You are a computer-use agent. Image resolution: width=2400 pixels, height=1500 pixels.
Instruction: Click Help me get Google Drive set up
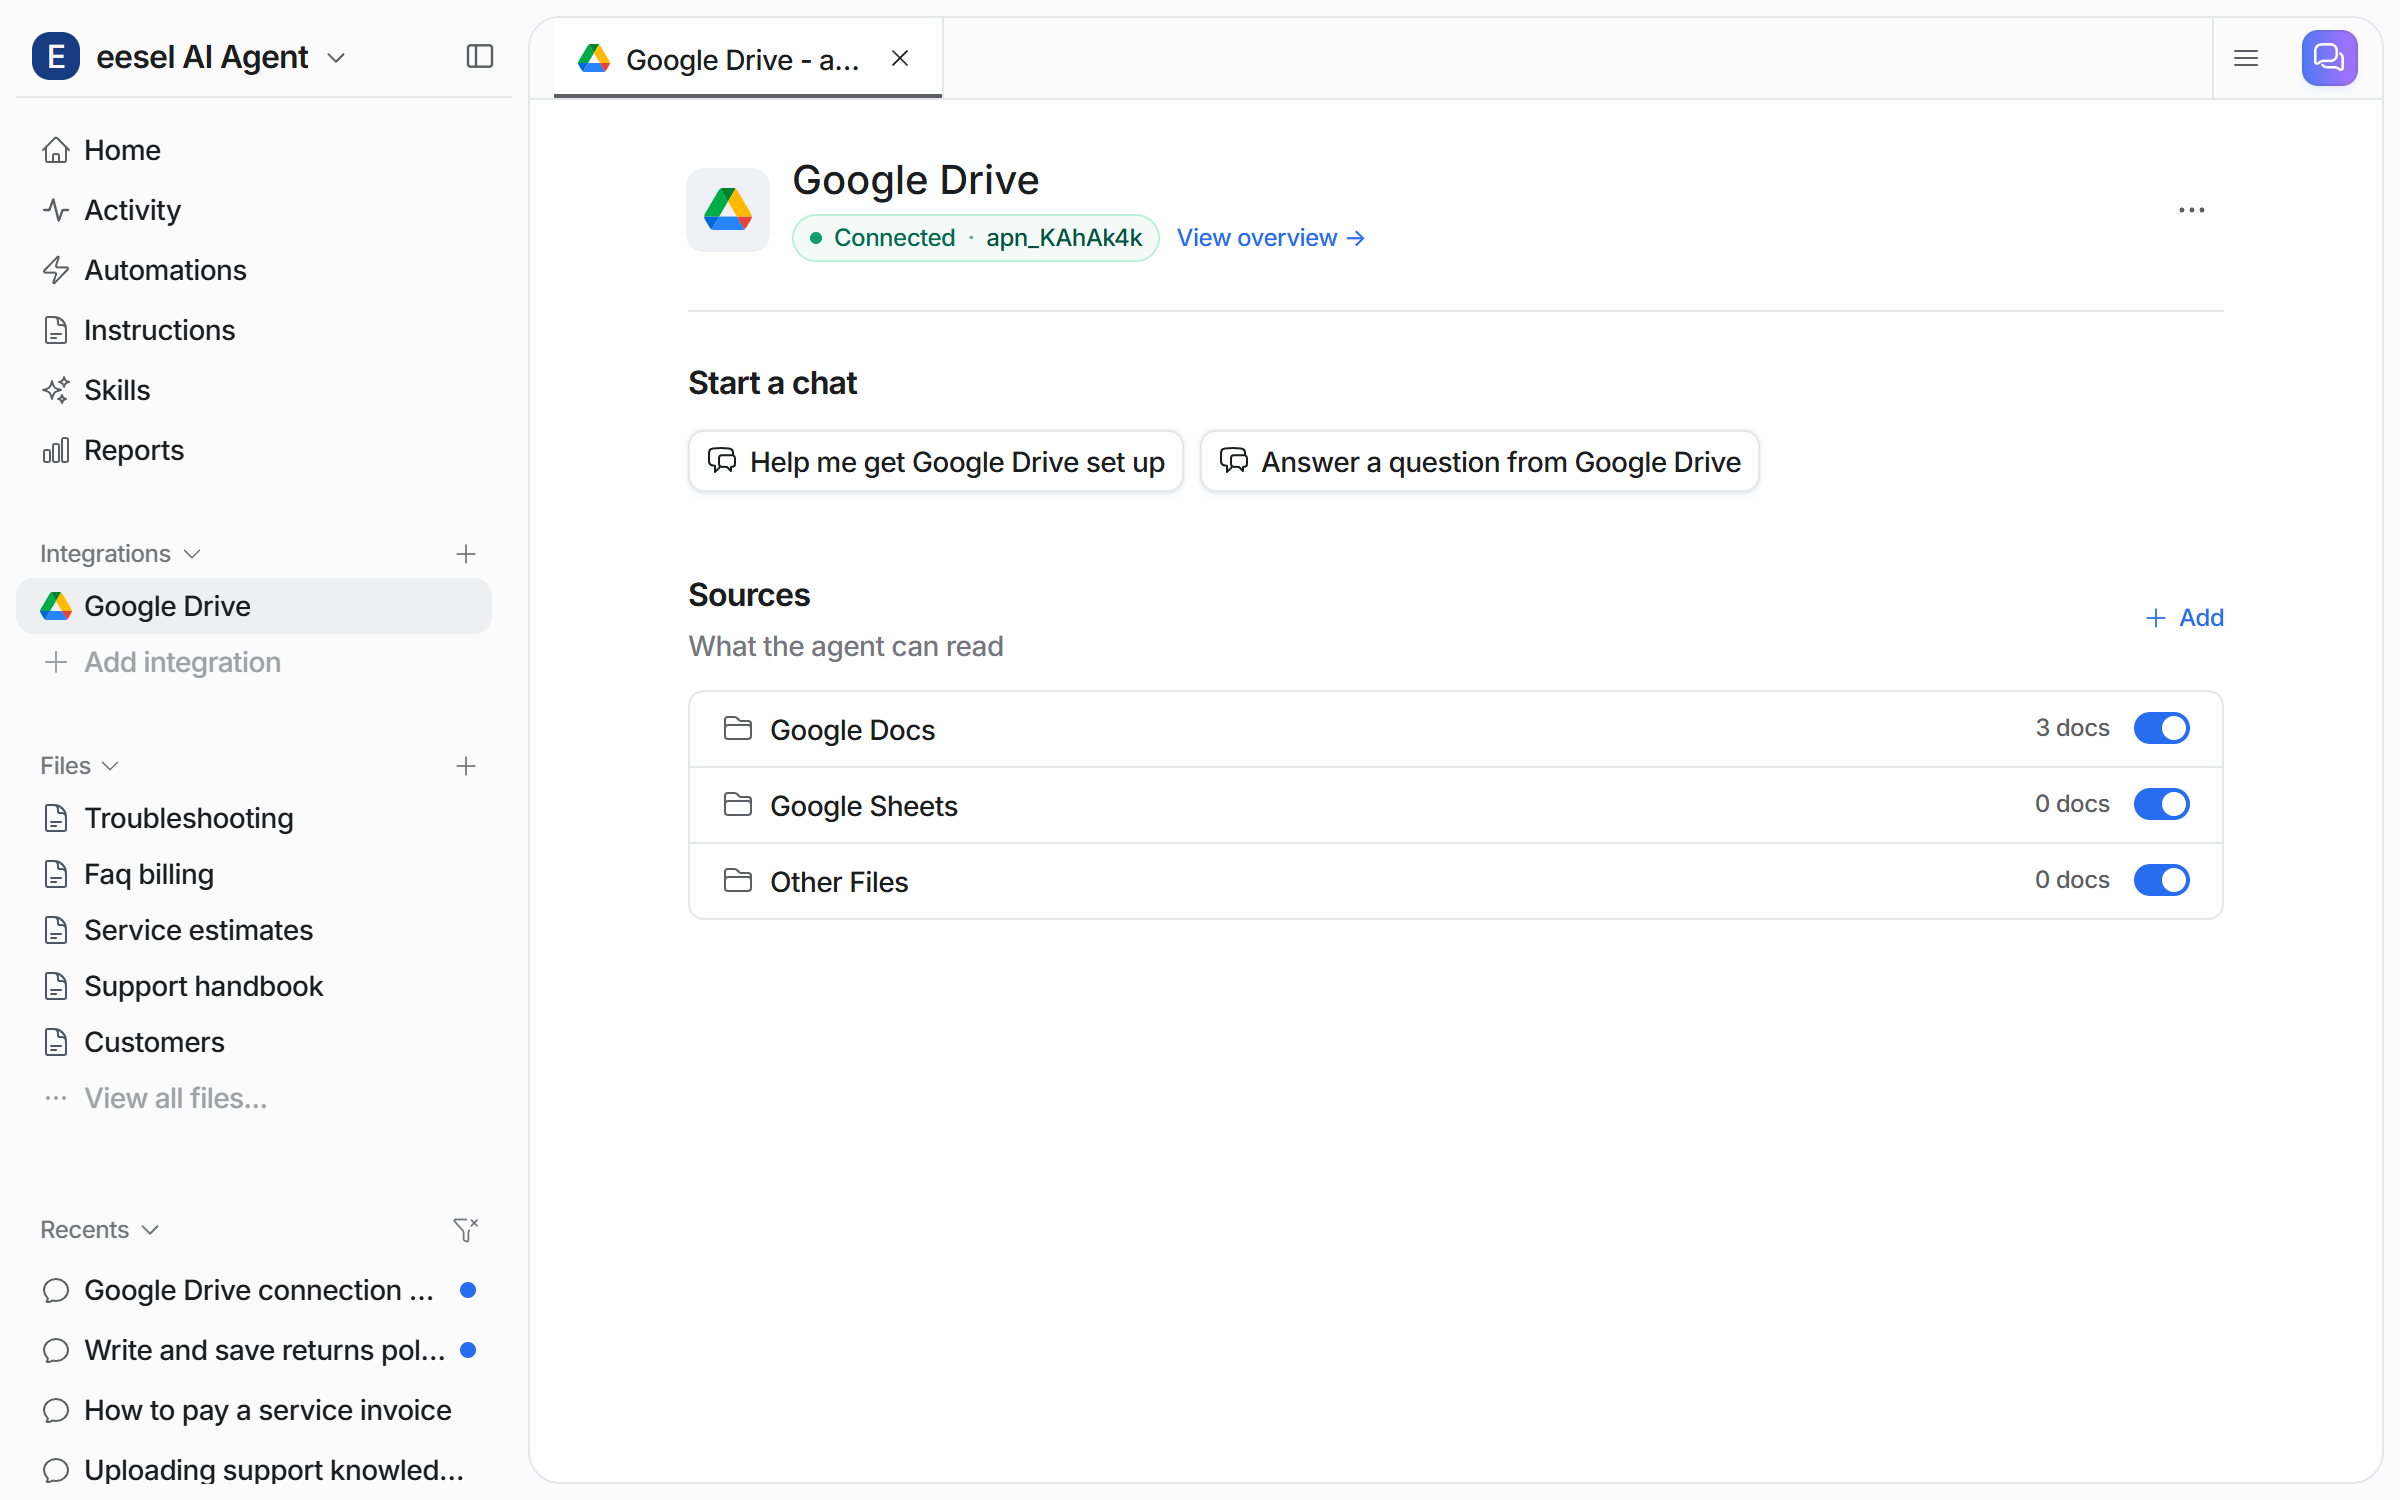click(x=936, y=461)
